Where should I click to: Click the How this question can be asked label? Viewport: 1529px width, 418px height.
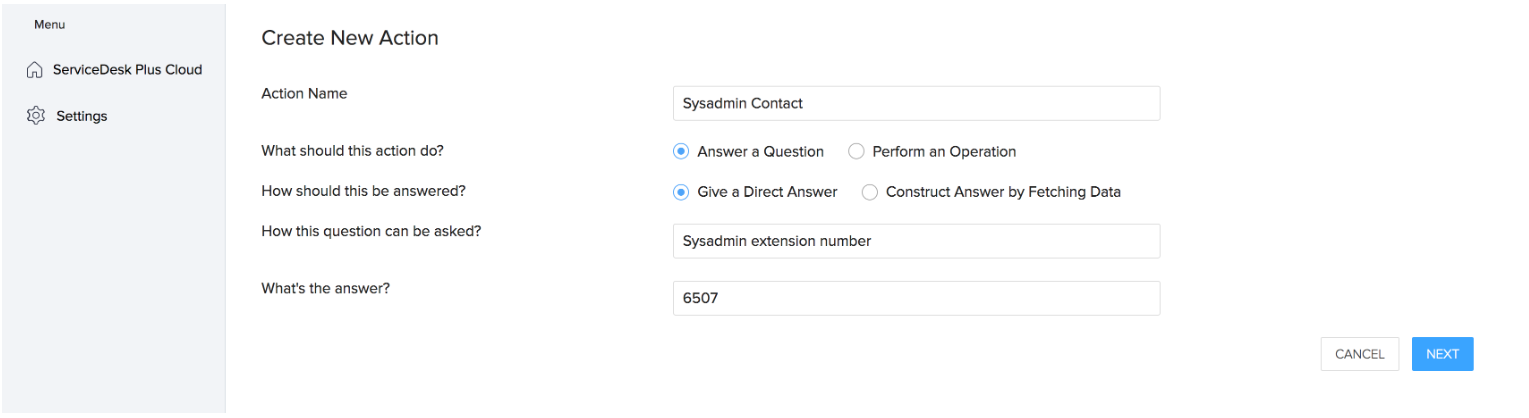pos(371,230)
